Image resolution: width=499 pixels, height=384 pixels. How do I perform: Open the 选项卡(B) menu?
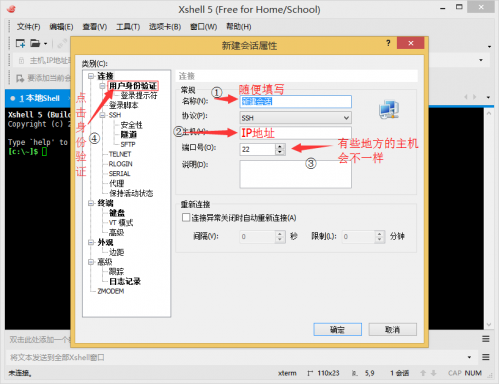pos(165,27)
